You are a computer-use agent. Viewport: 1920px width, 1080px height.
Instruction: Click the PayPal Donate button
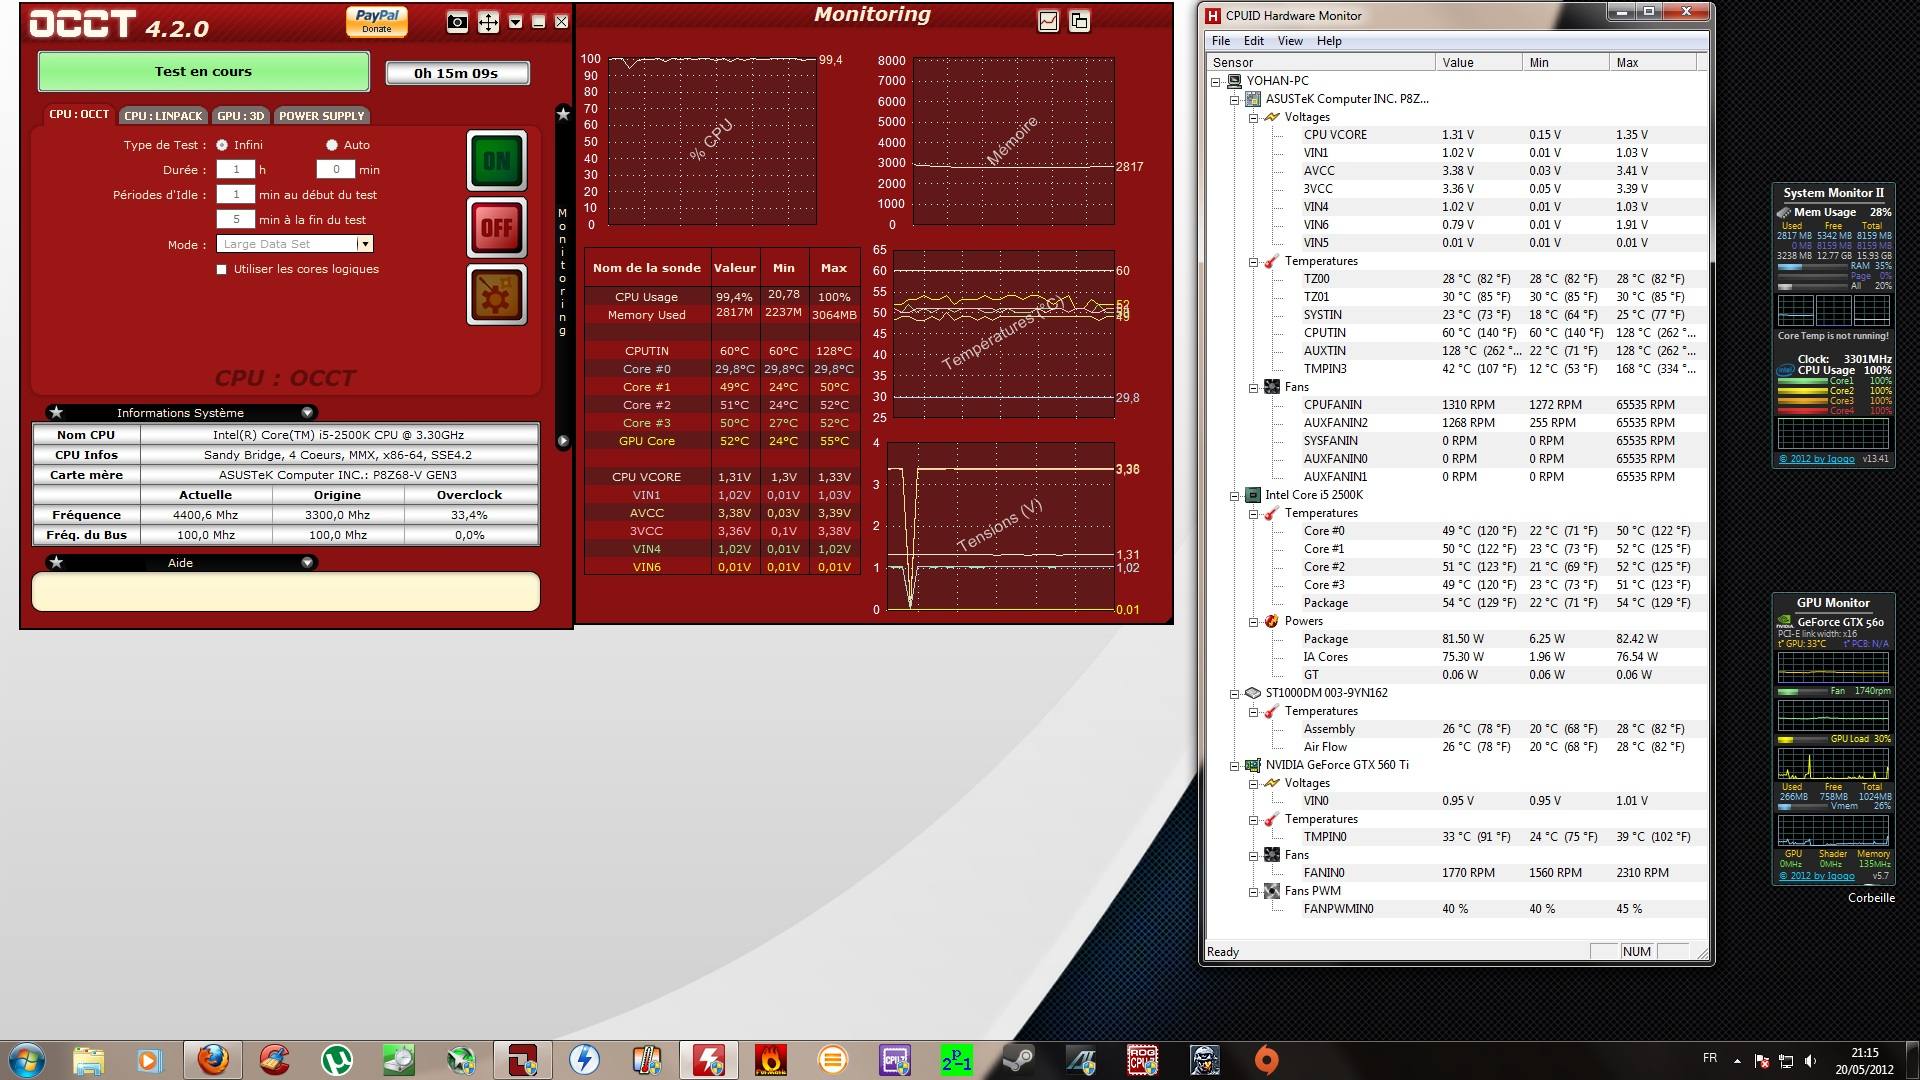pyautogui.click(x=377, y=21)
